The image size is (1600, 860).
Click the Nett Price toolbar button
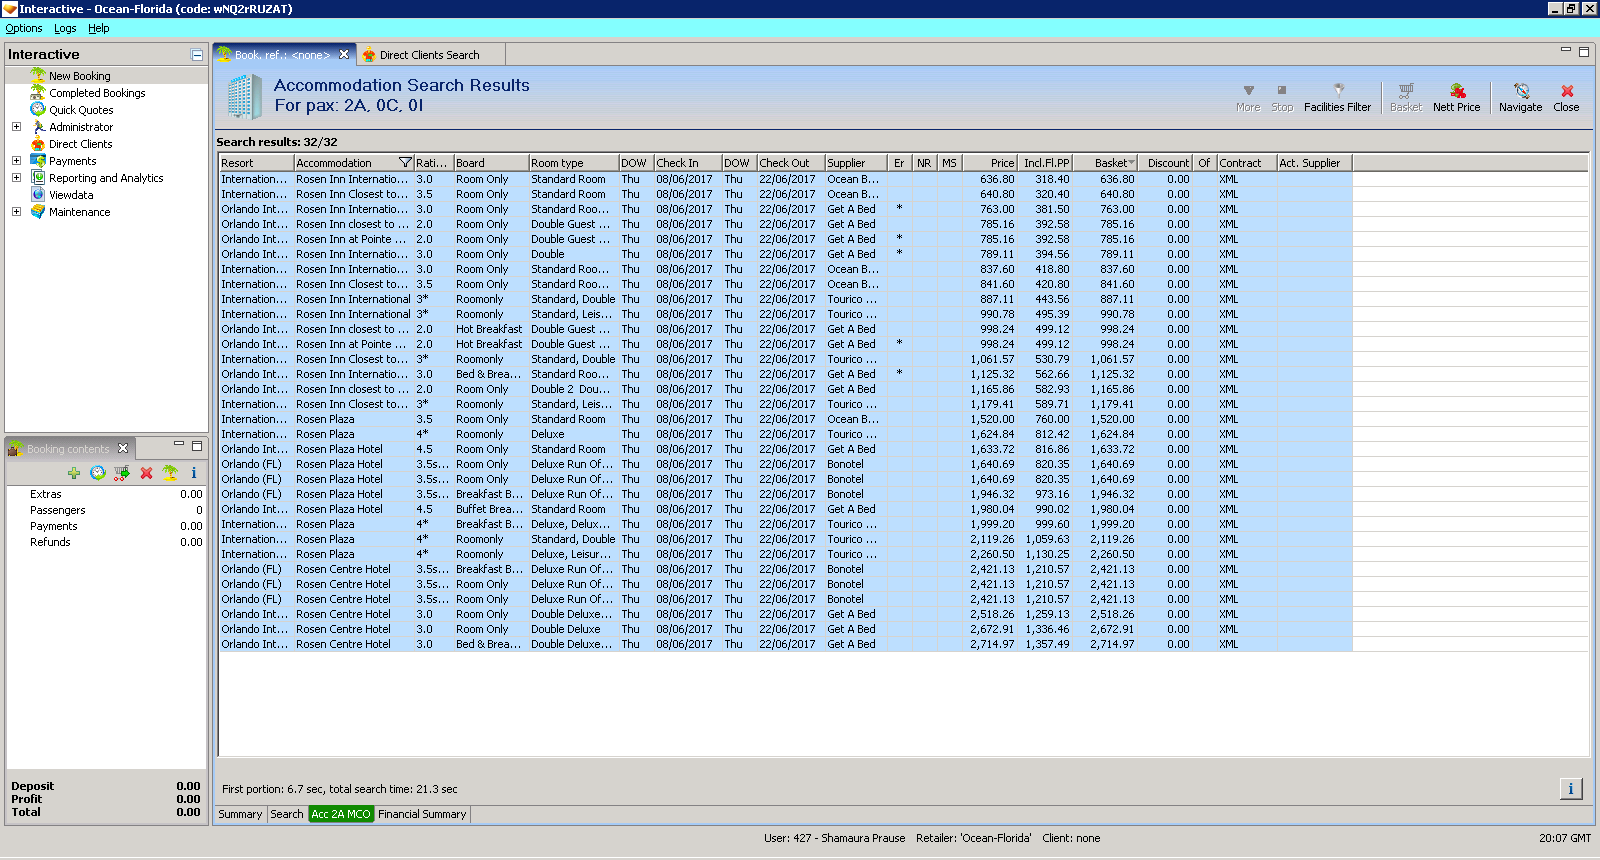1456,97
